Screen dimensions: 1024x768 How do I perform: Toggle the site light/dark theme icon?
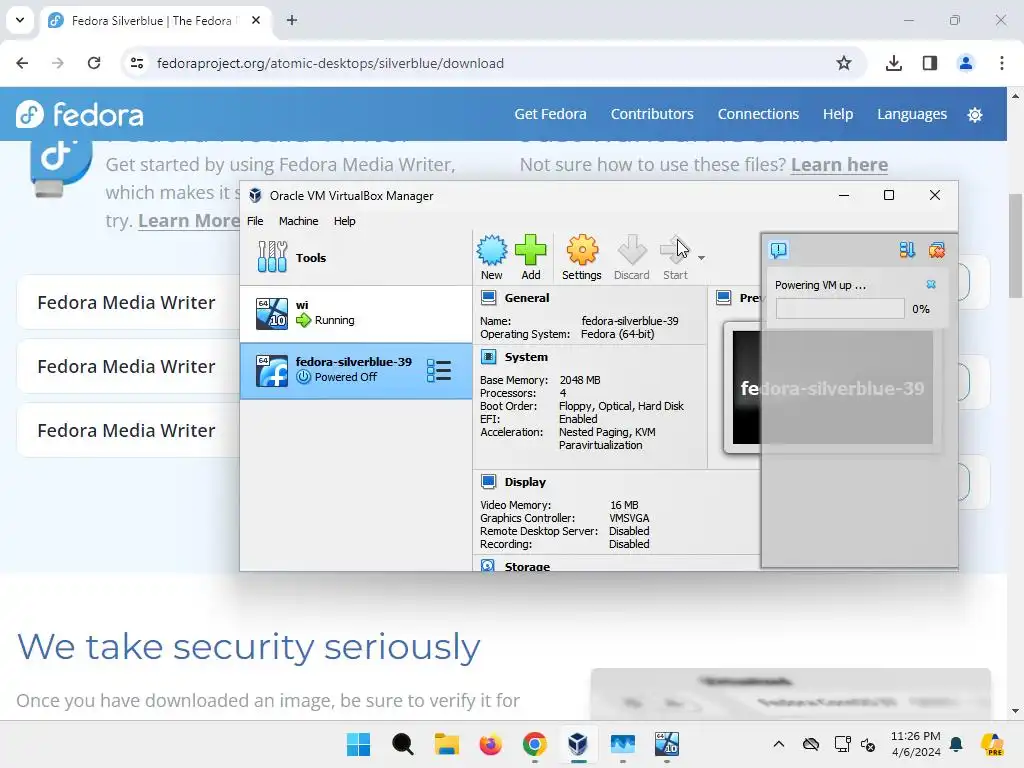tap(975, 115)
